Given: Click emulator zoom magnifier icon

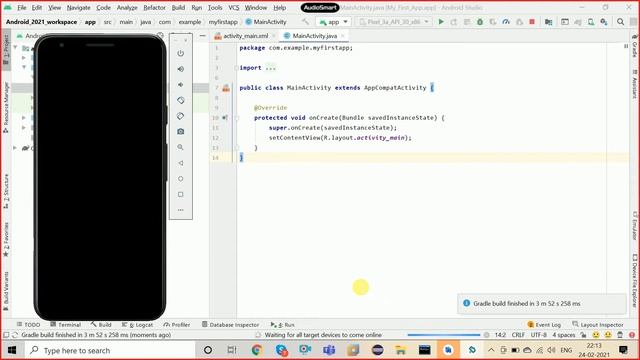Looking at the screenshot, I should pyautogui.click(x=181, y=147).
